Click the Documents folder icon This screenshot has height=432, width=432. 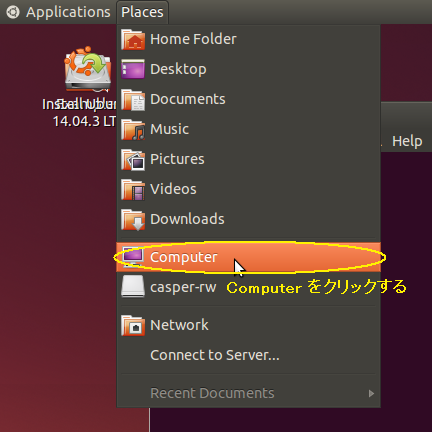point(133,100)
